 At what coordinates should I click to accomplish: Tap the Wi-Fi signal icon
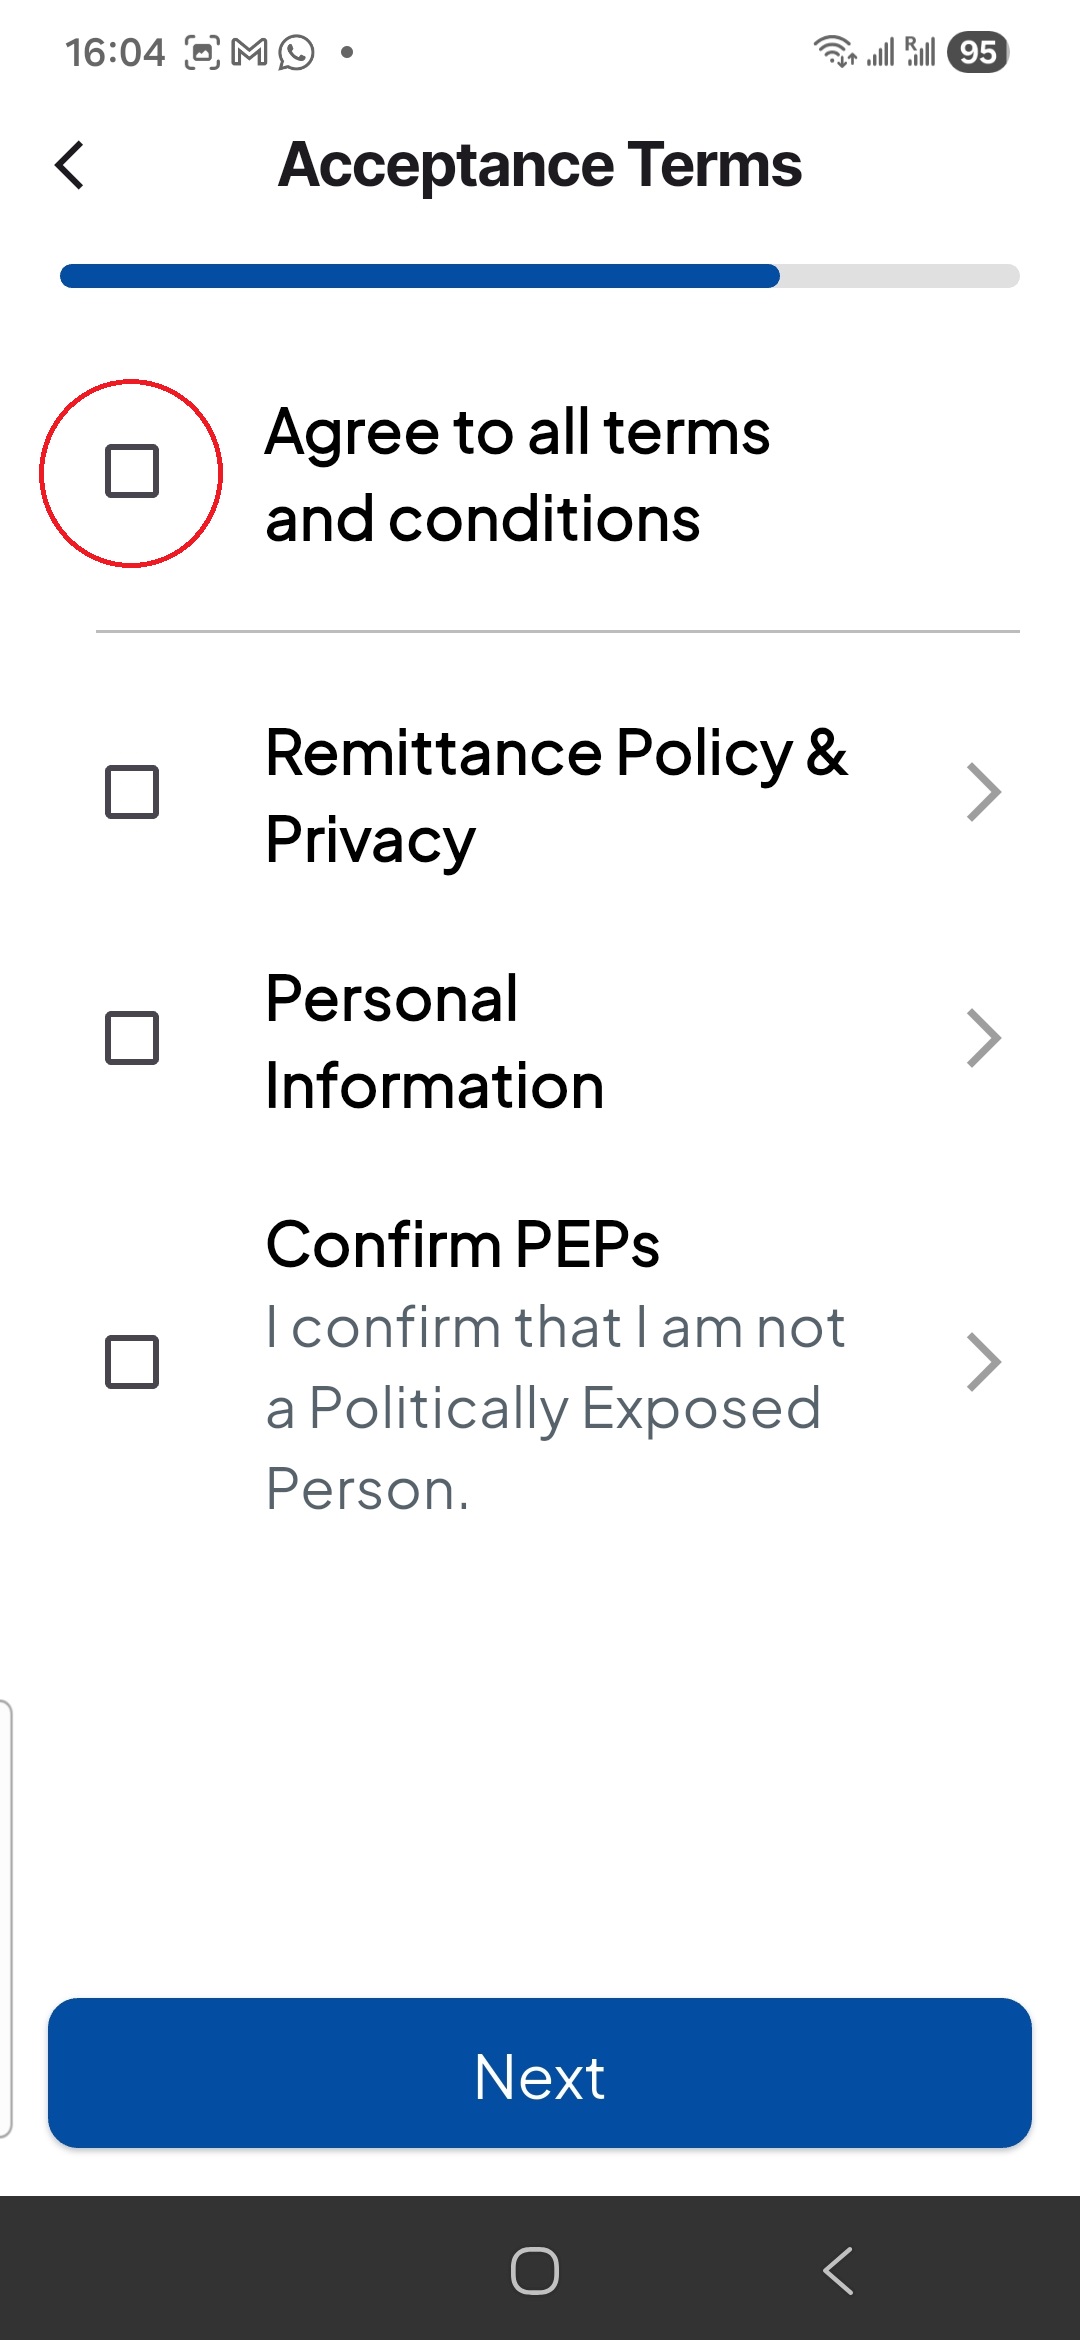tap(833, 50)
